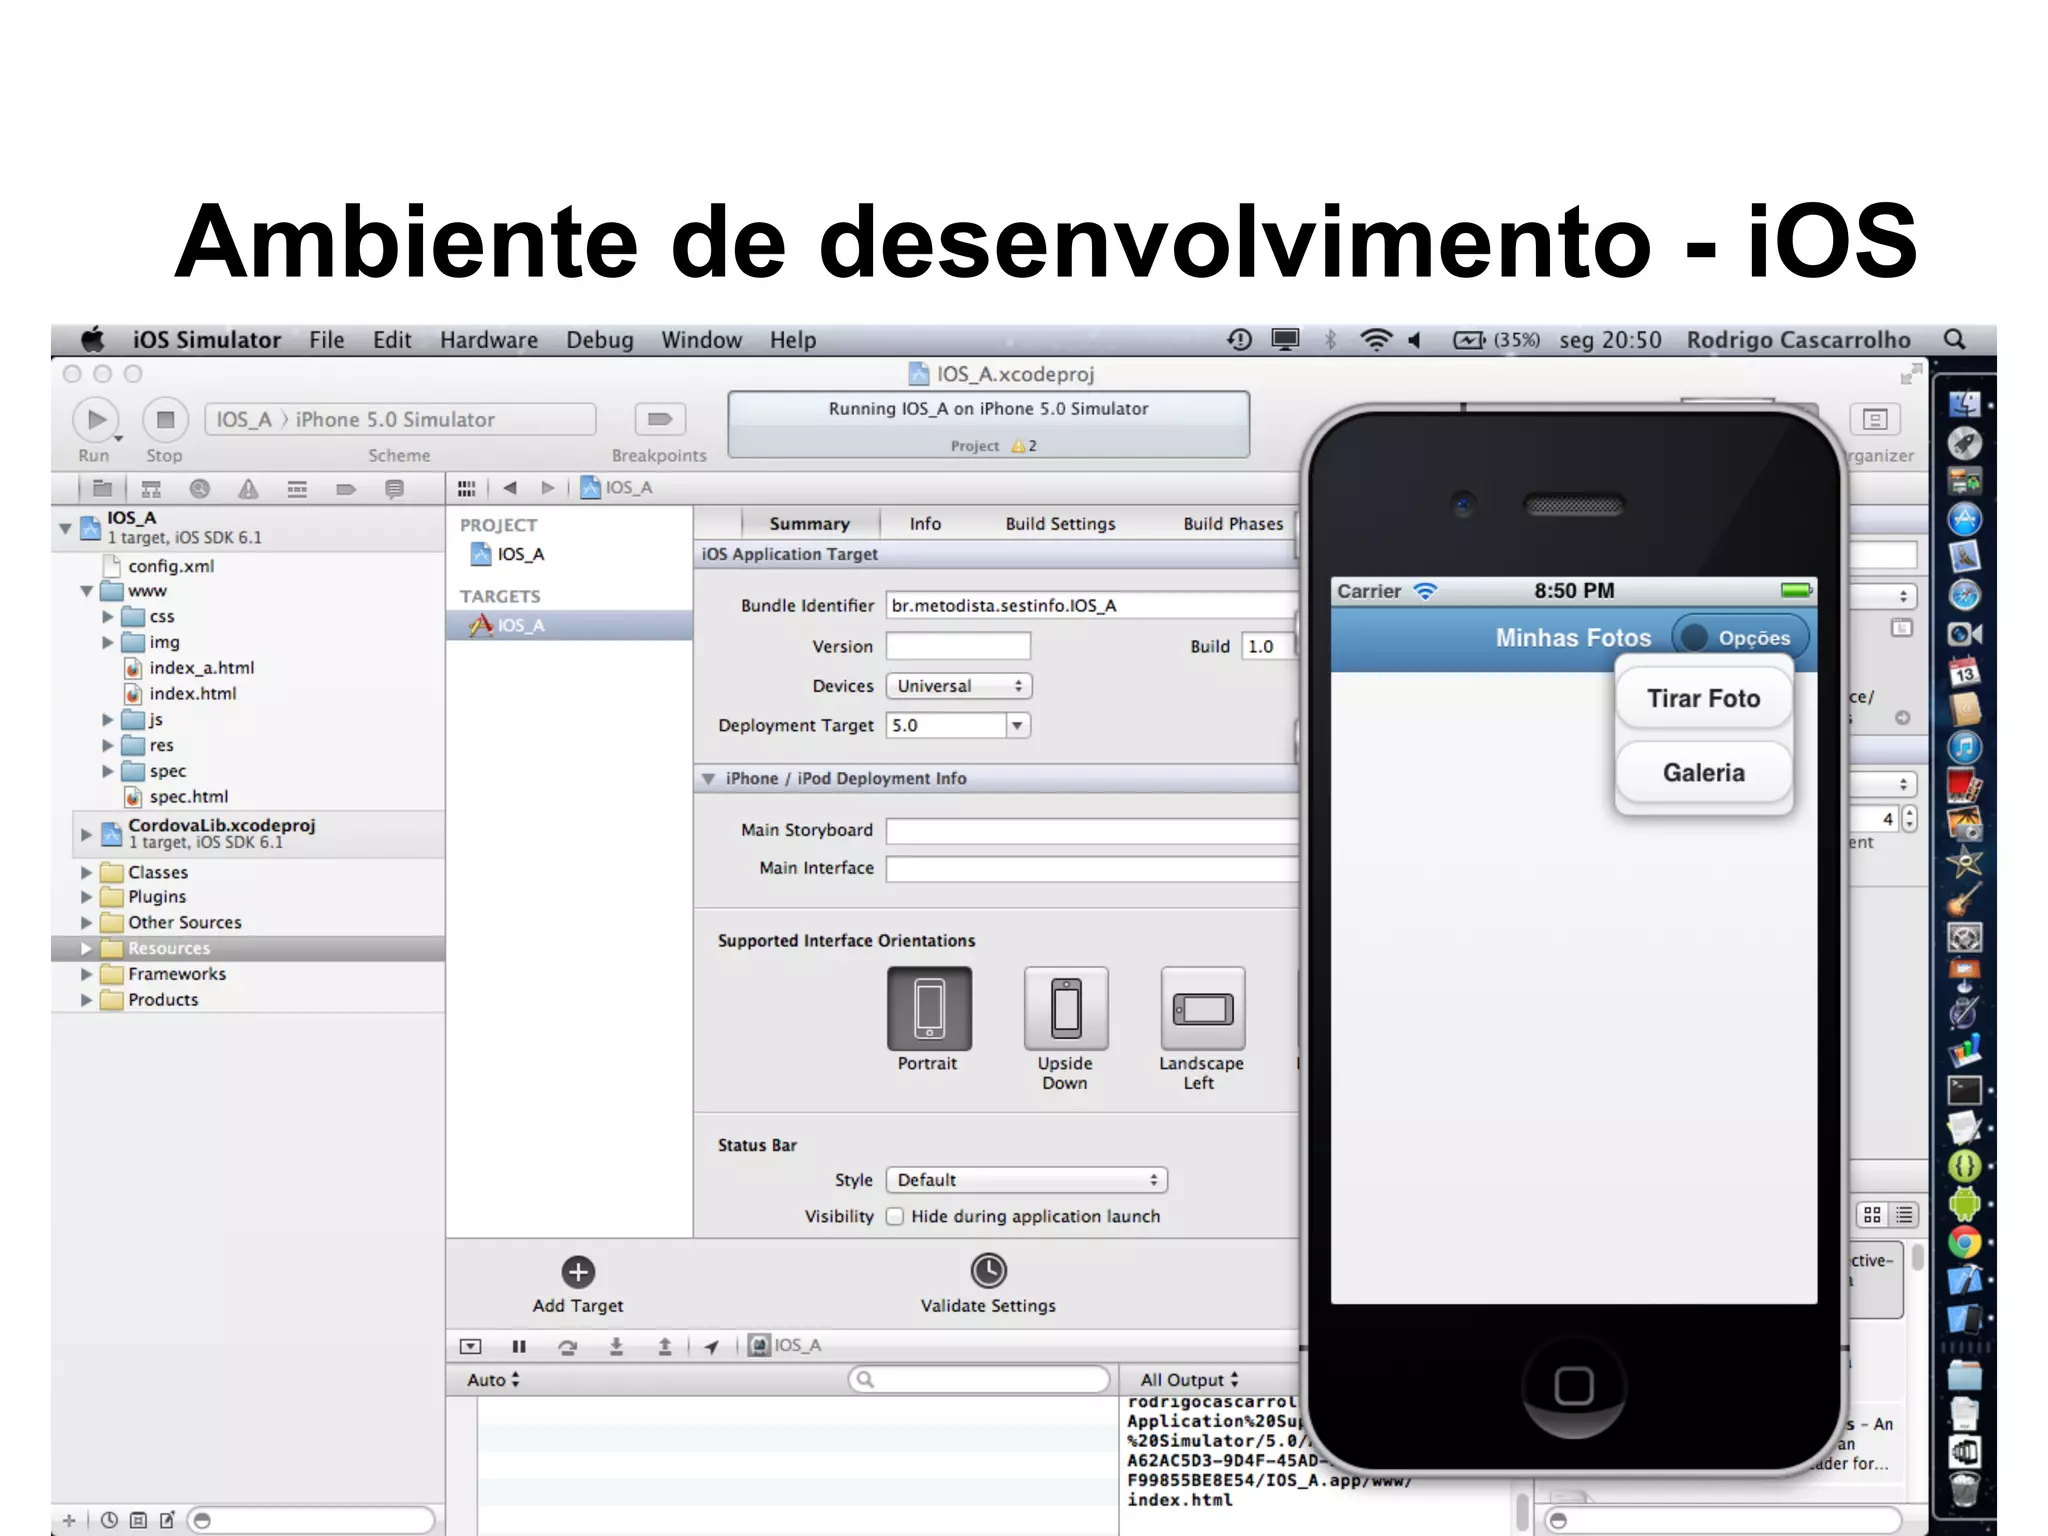Tap Galeria in the simulator
Viewport: 2048px width, 1536px height.
(x=1704, y=772)
